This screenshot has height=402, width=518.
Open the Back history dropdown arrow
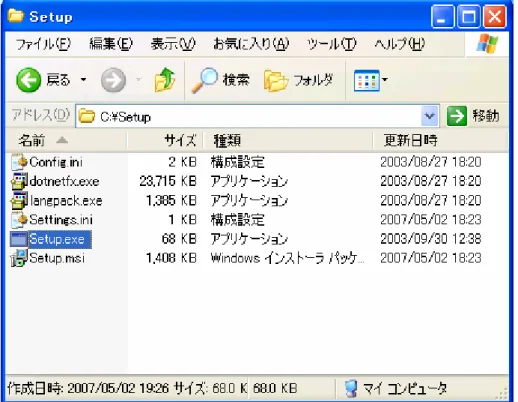[x=83, y=80]
